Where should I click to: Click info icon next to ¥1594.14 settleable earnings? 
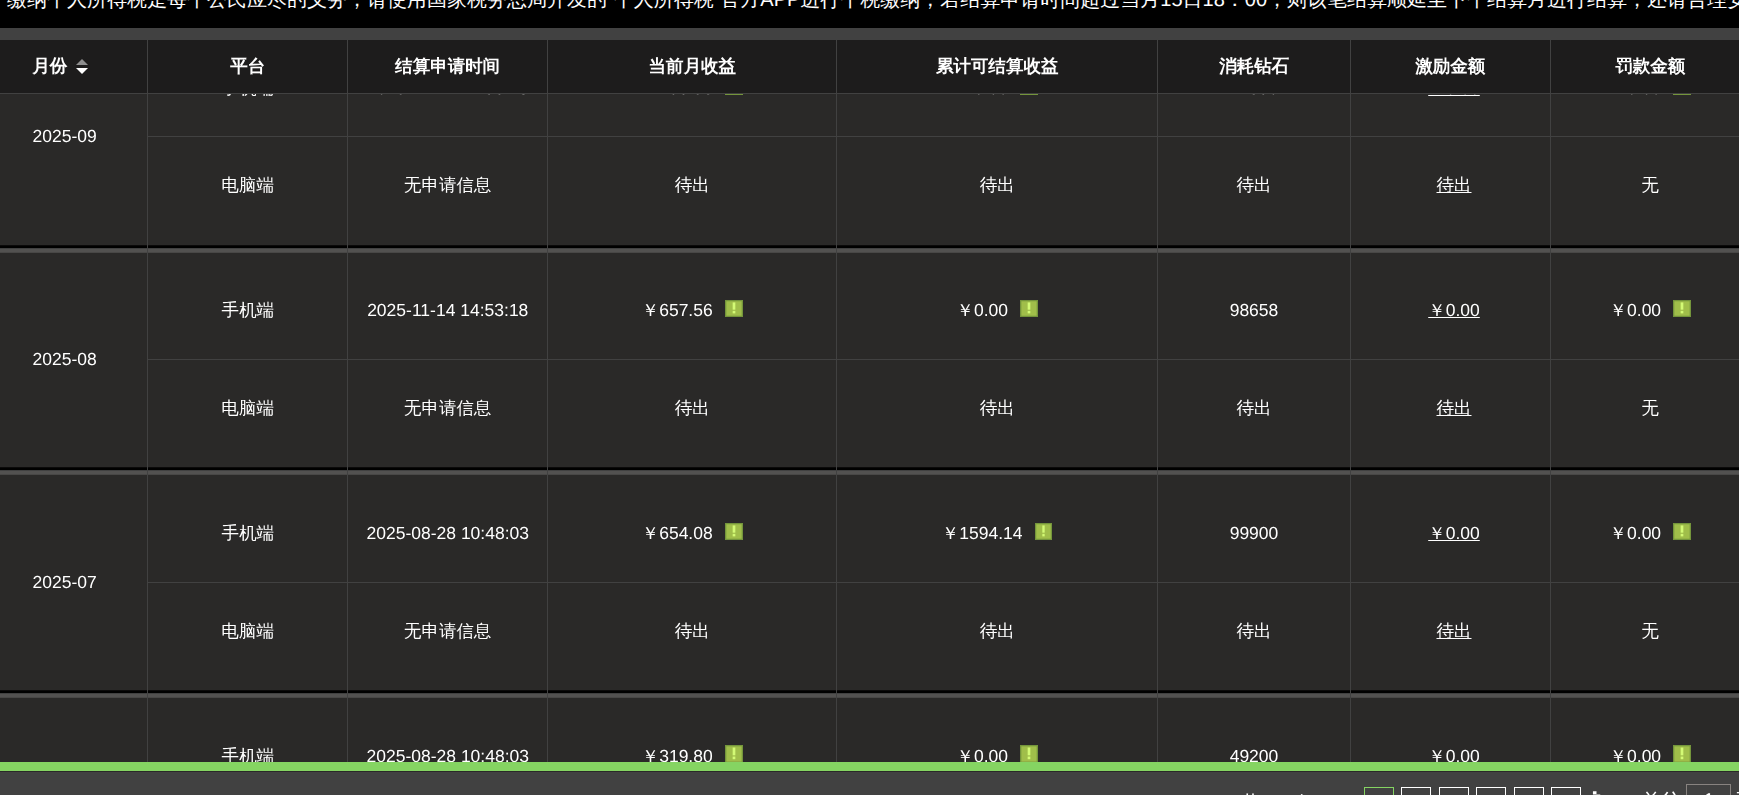click(x=1043, y=532)
